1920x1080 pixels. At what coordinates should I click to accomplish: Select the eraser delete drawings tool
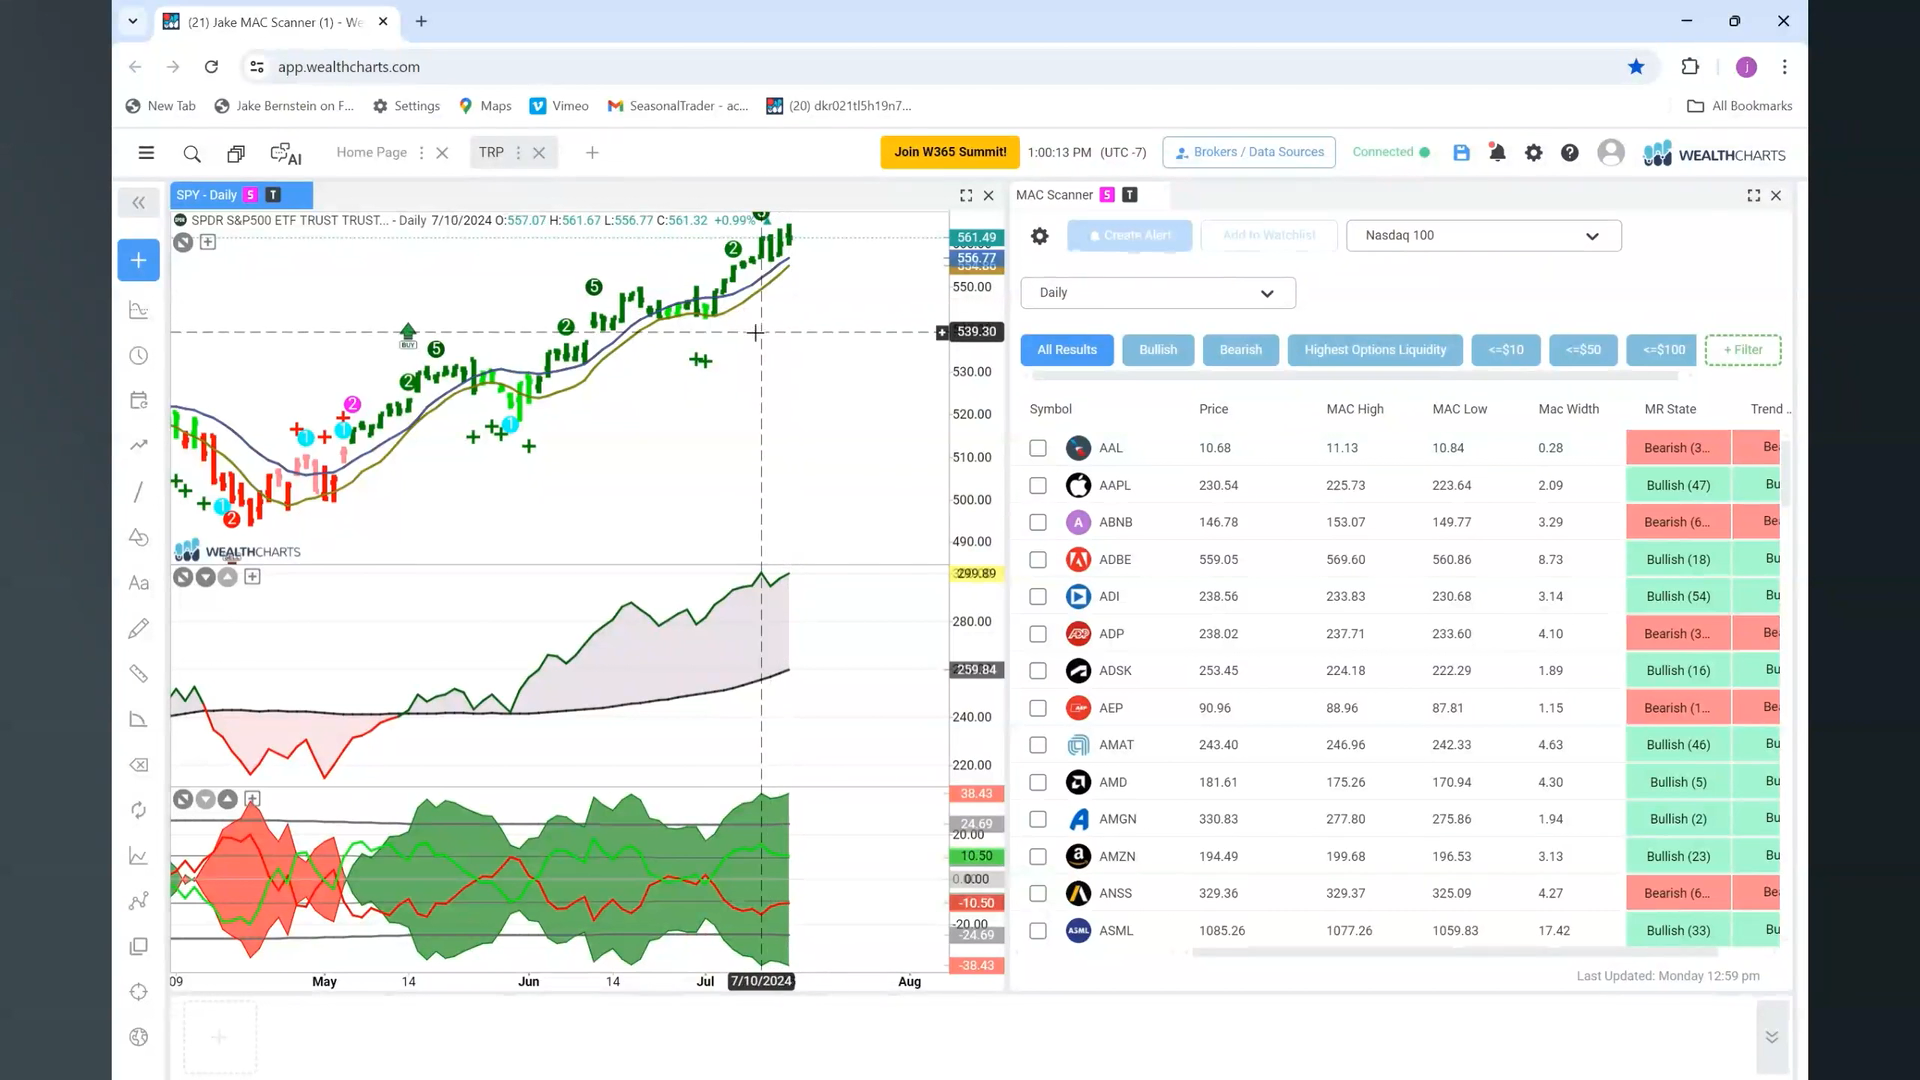[139, 765]
